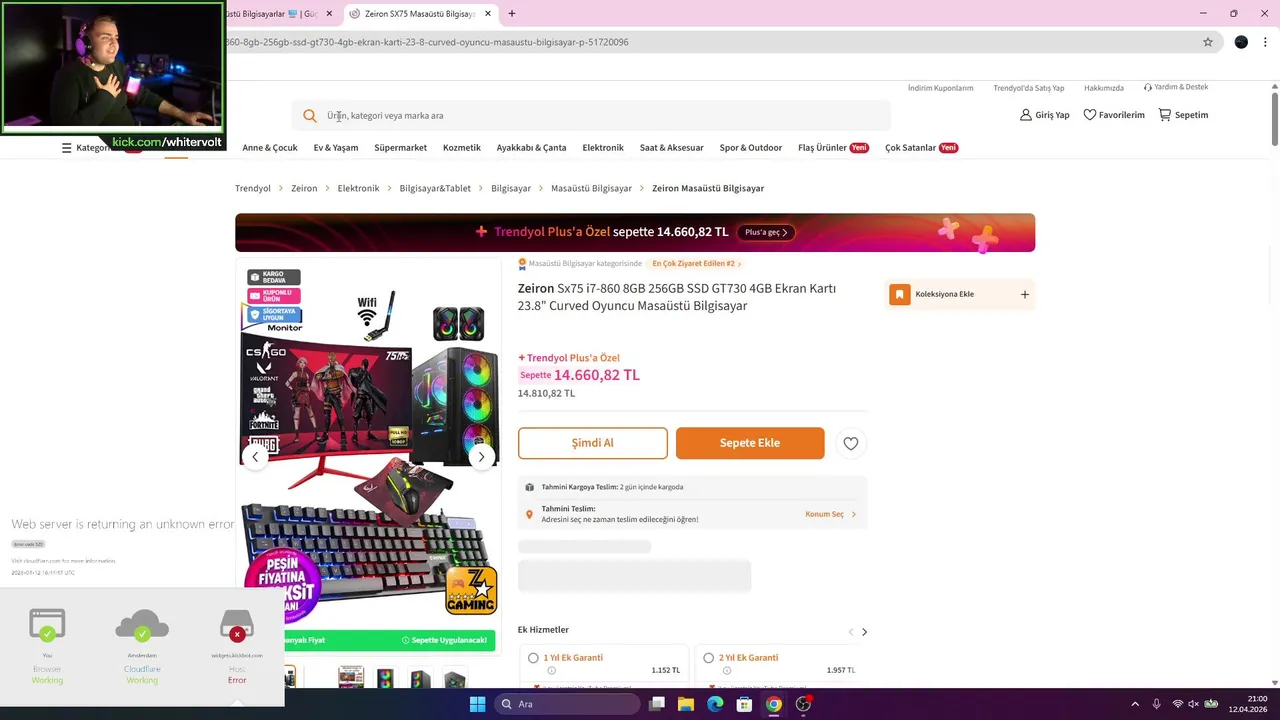Open Windows Start menu
The image size is (1280, 720).
point(477,704)
